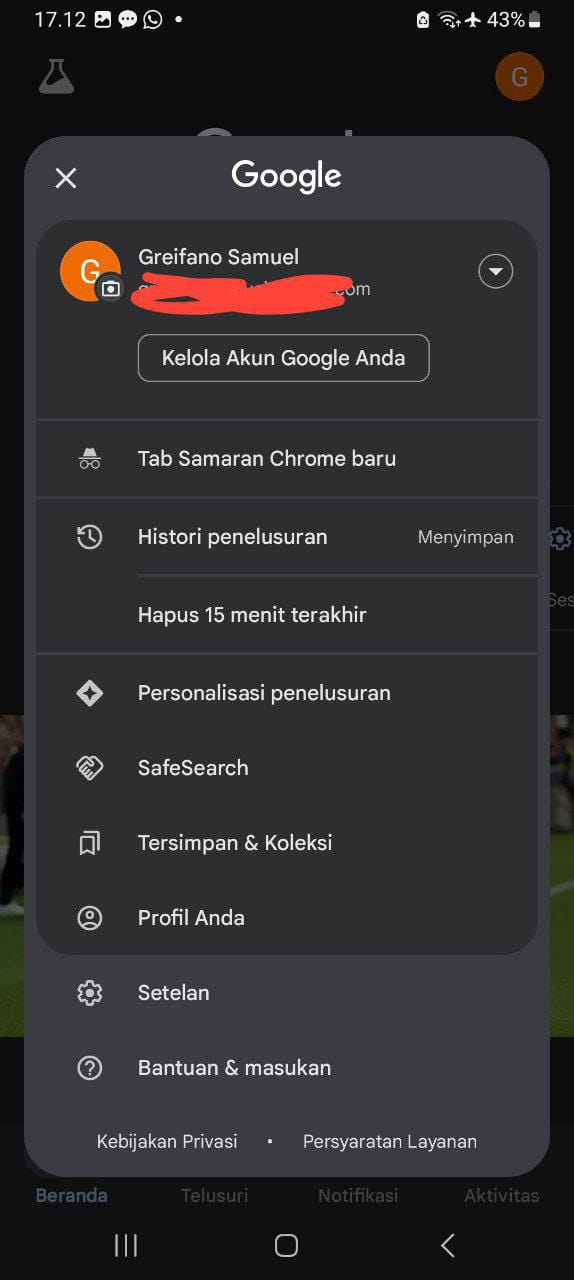Image resolution: width=574 pixels, height=1280 pixels.
Task: Open the Menyimpan history status
Action: (466, 537)
